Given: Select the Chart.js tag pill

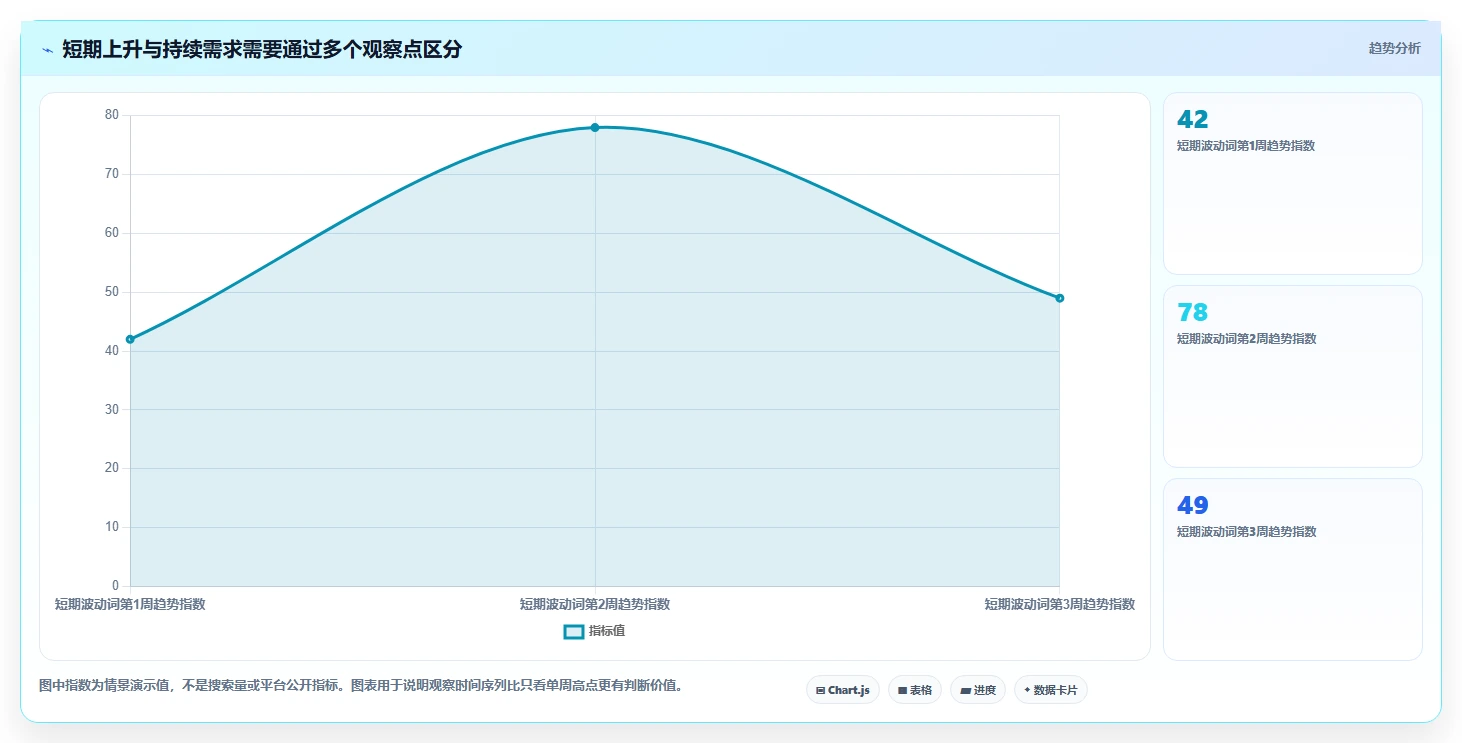Looking at the screenshot, I should (843, 690).
